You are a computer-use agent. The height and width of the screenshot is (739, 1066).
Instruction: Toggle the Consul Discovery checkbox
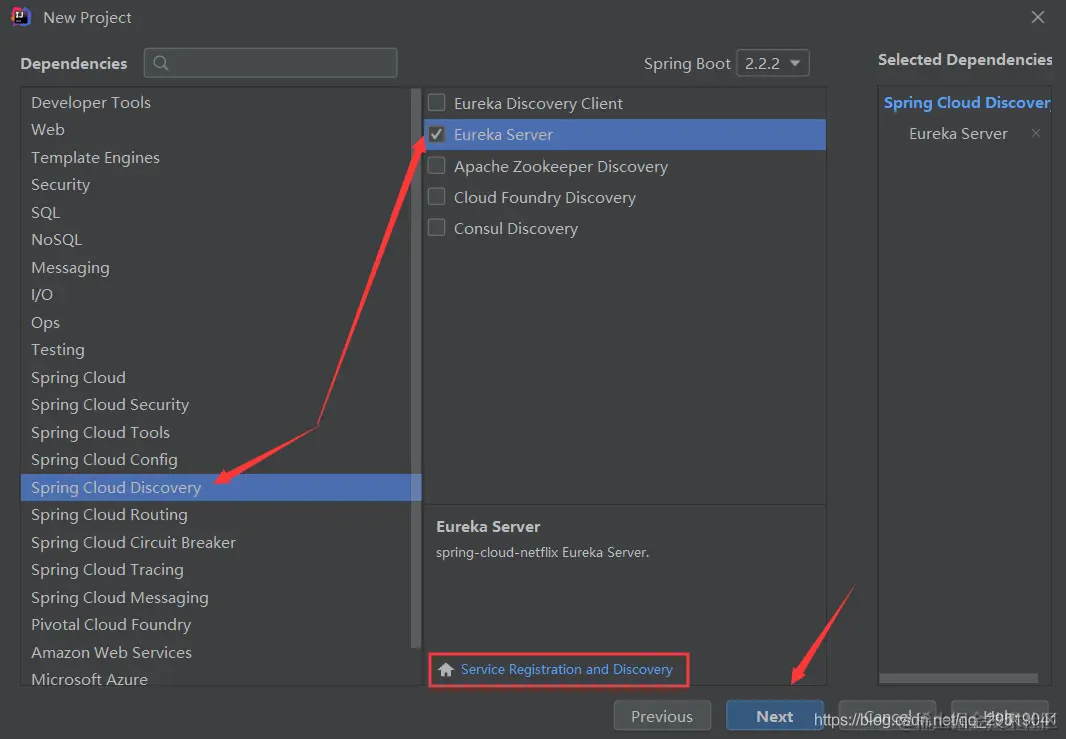[x=436, y=228]
